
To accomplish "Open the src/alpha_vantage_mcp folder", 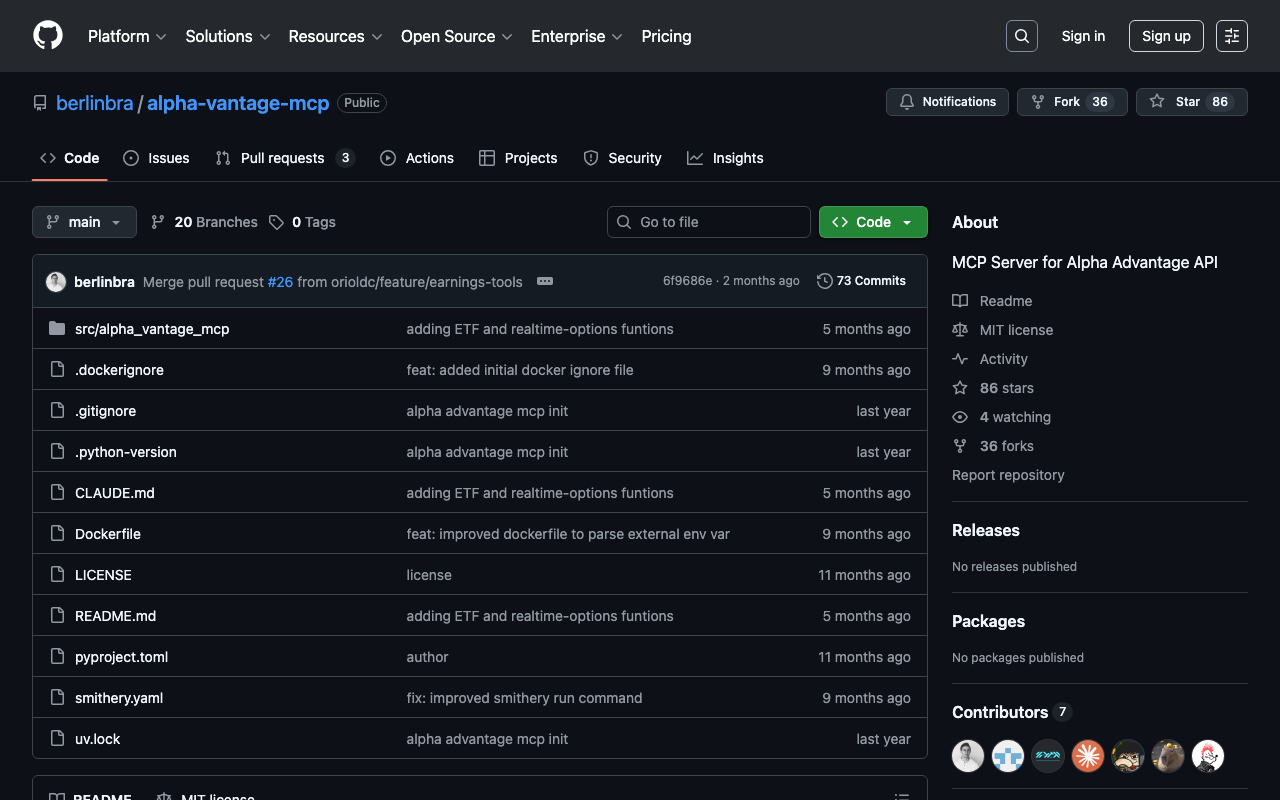I will pos(152,329).
